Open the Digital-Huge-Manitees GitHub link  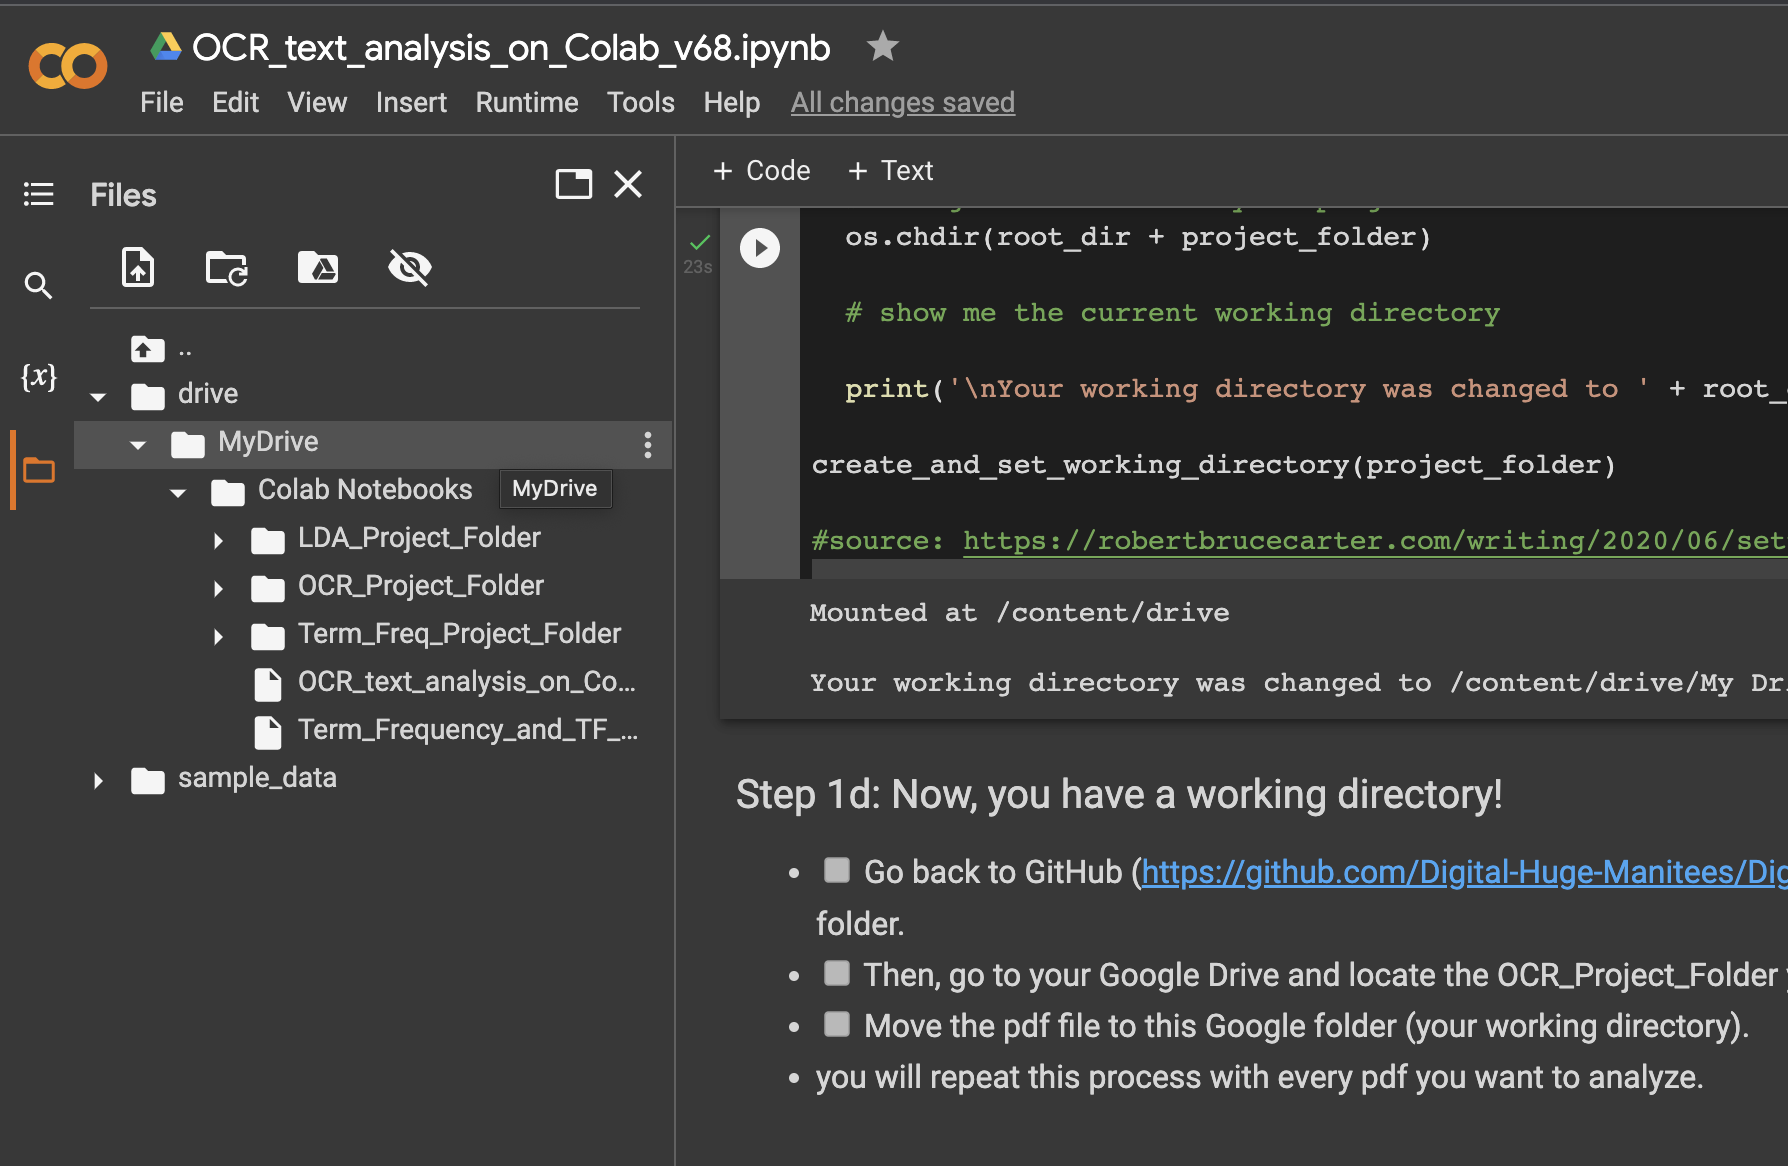pos(1460,871)
